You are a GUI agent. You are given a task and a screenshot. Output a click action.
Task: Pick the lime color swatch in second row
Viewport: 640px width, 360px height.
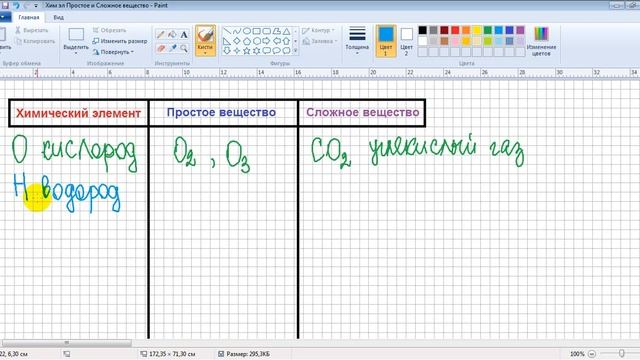[488, 41]
